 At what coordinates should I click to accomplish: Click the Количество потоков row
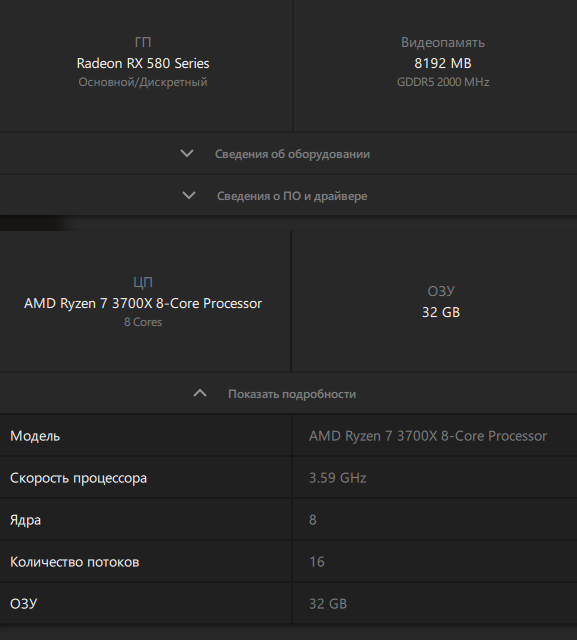(288, 562)
